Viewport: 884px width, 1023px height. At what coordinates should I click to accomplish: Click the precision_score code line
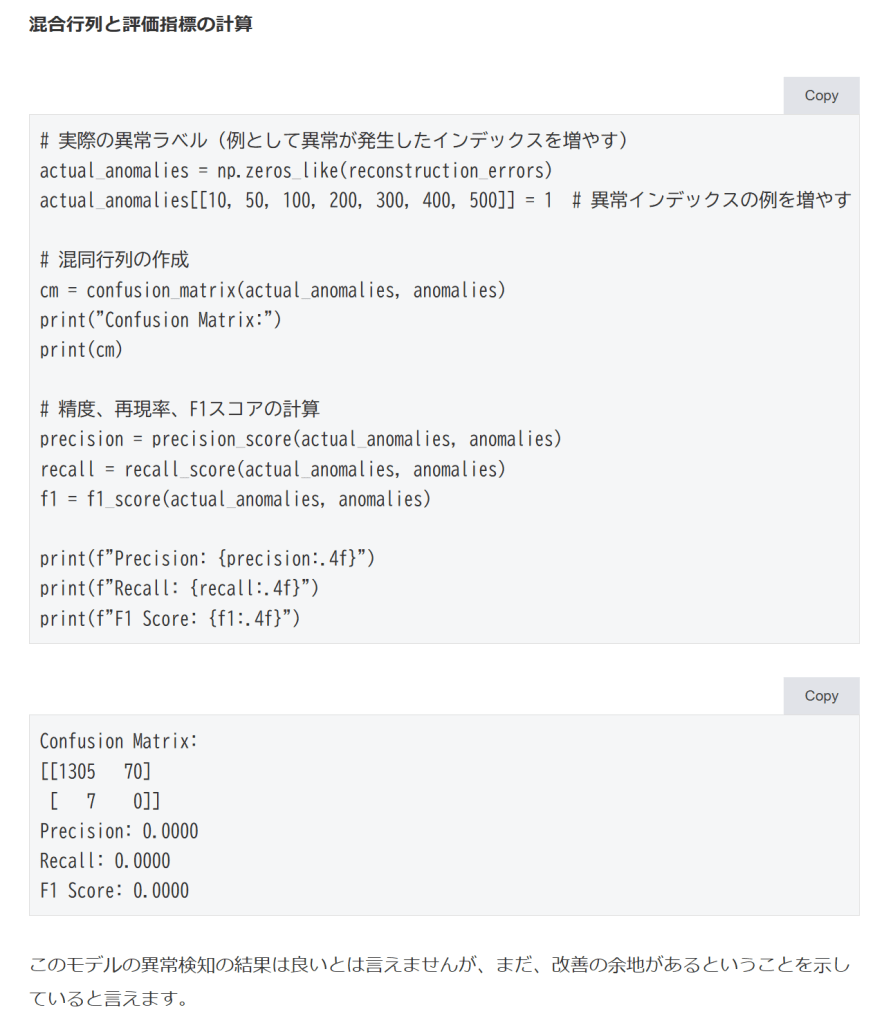(300, 439)
